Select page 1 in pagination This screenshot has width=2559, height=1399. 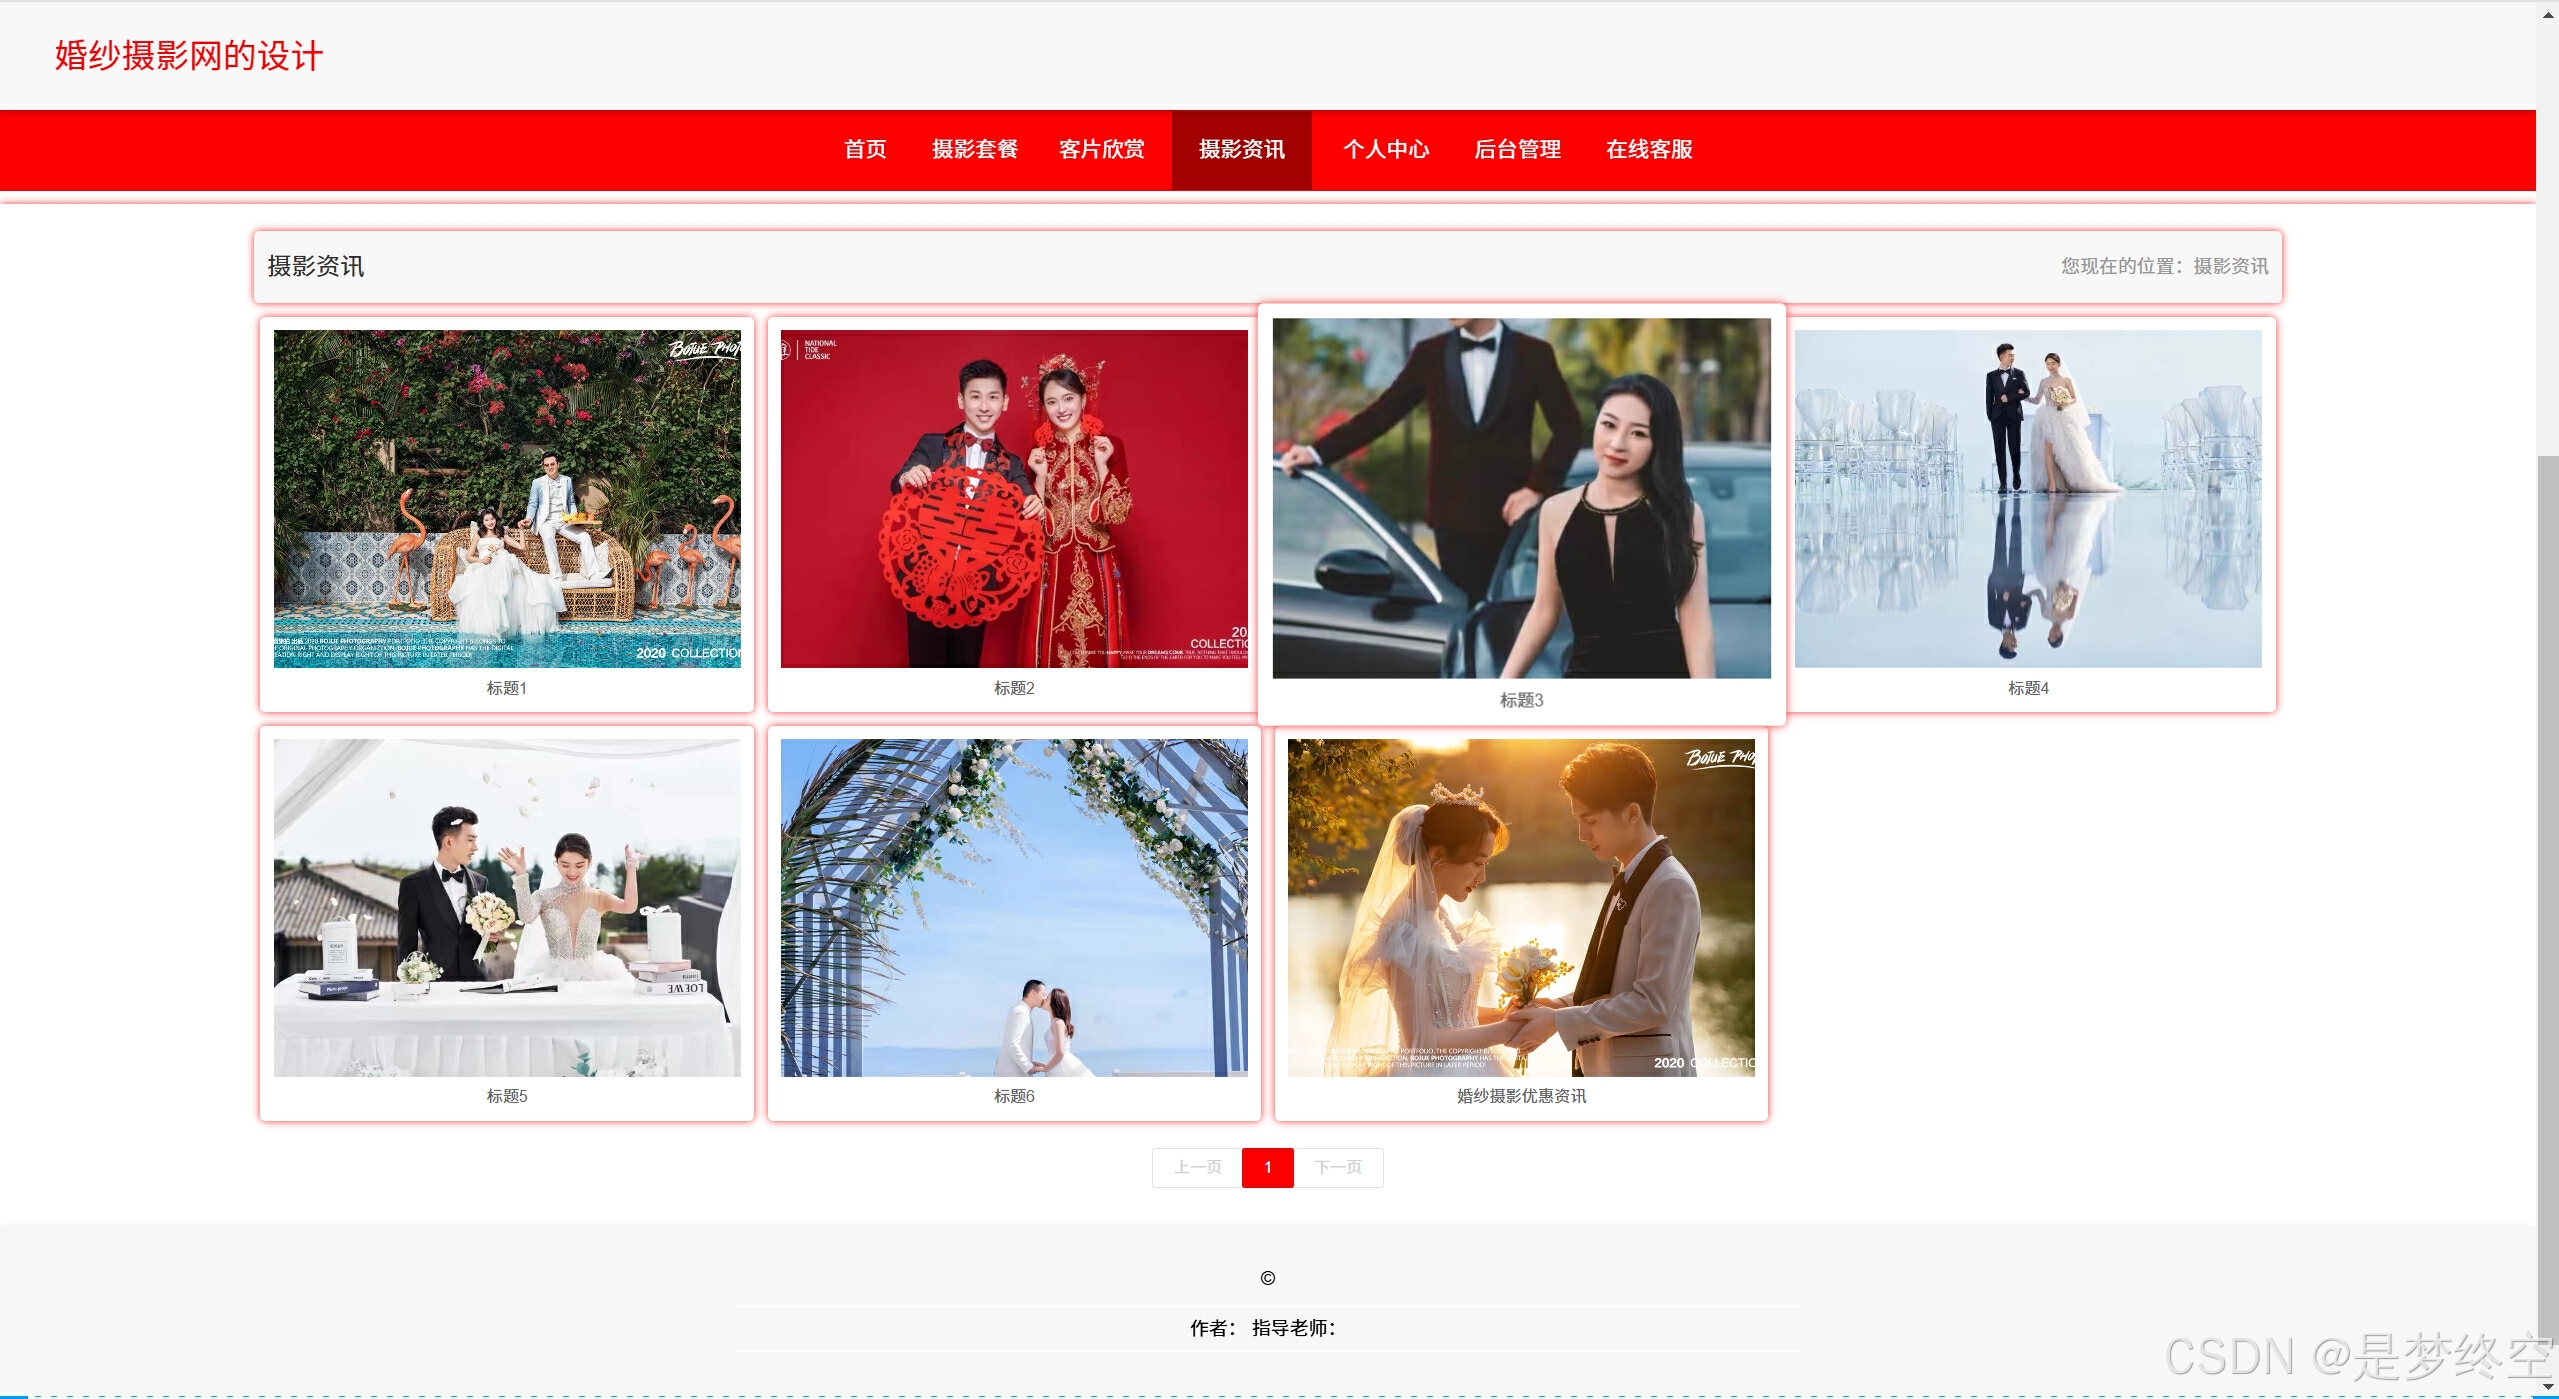tap(1267, 1167)
